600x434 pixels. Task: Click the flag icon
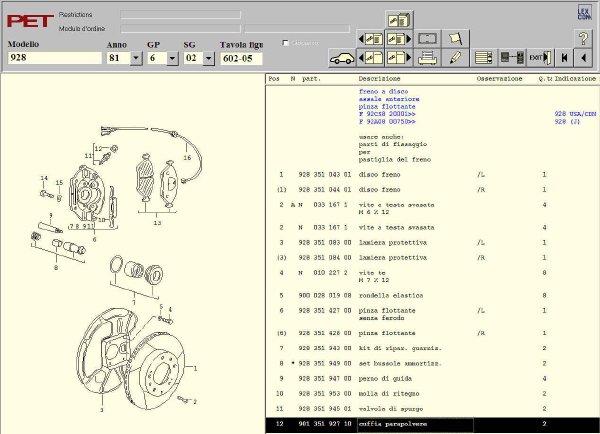pos(455,39)
